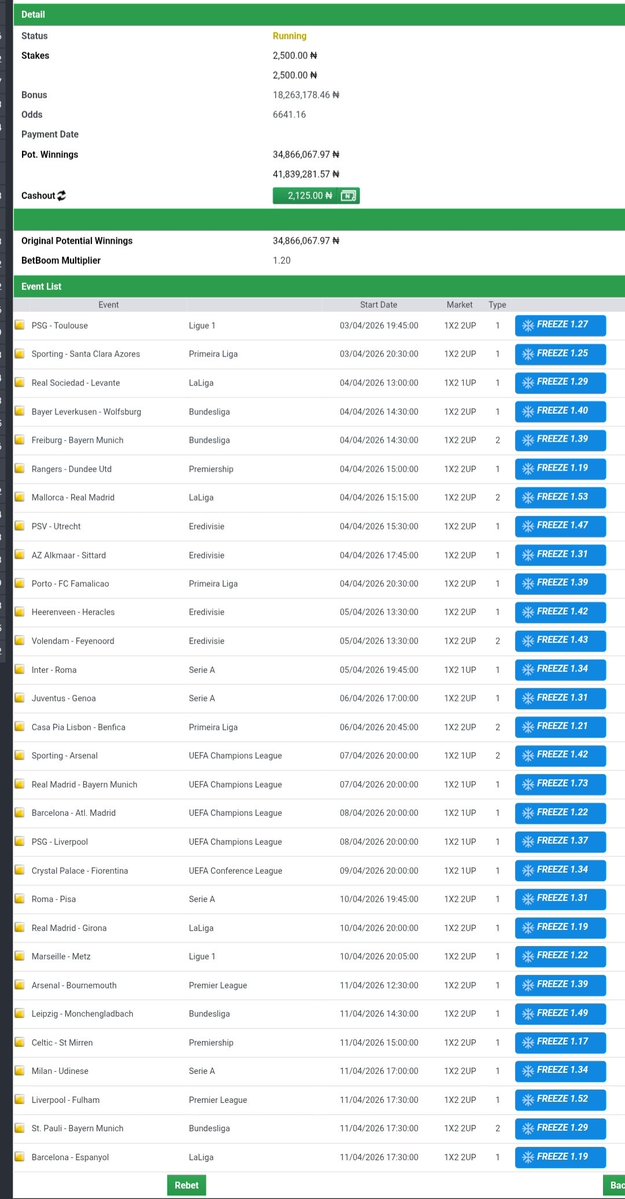This screenshot has height=1199, width=625.
Task: Click the potential winnings 41,839,281.57 value
Action: [306, 174]
